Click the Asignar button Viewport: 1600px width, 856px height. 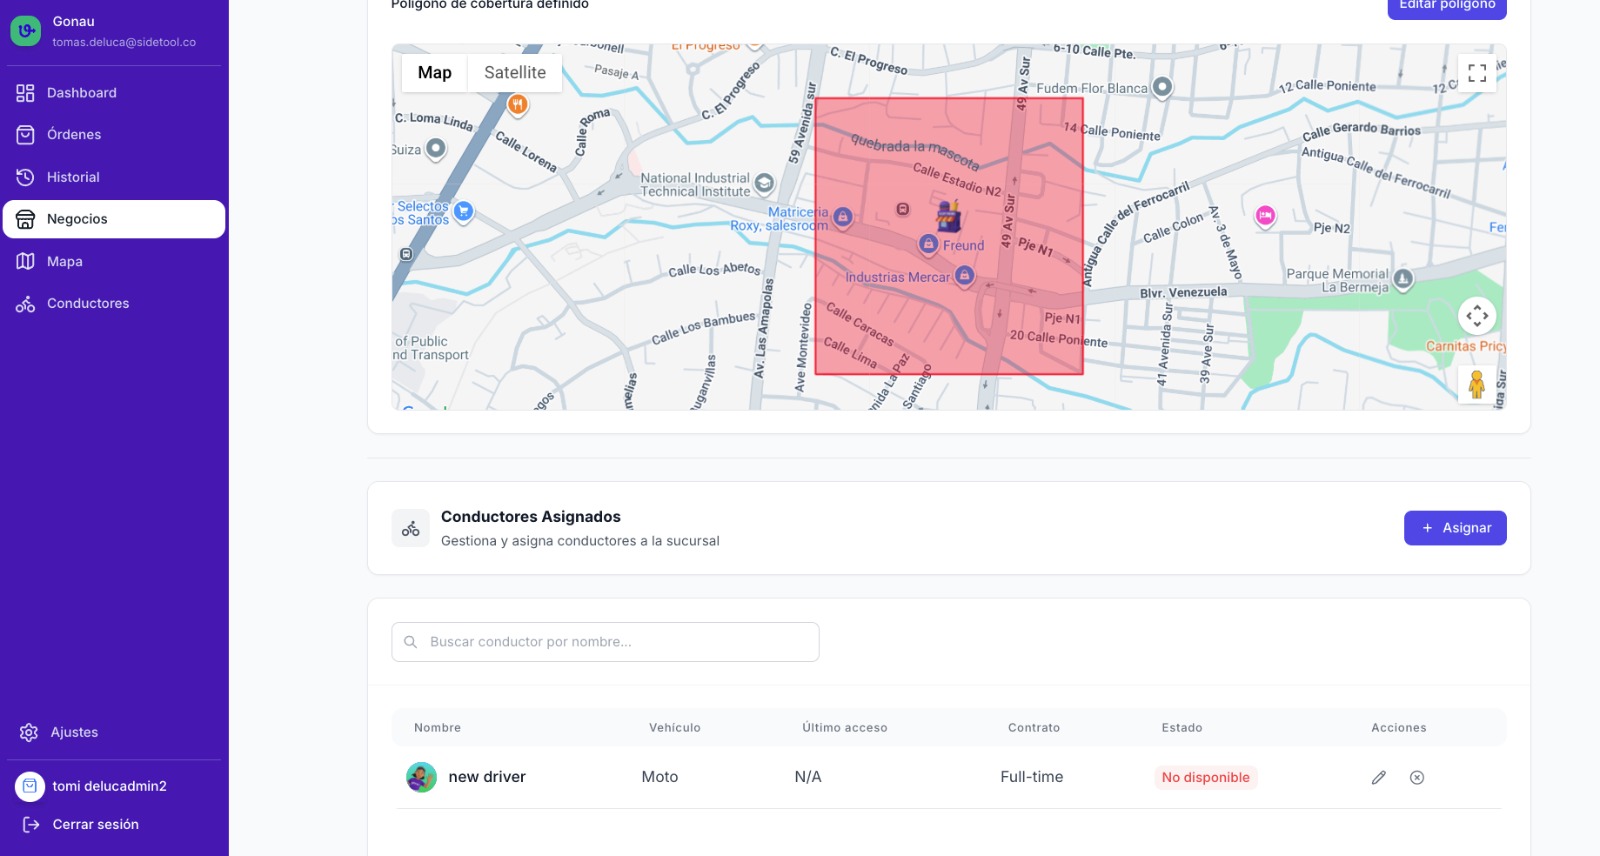(1455, 528)
